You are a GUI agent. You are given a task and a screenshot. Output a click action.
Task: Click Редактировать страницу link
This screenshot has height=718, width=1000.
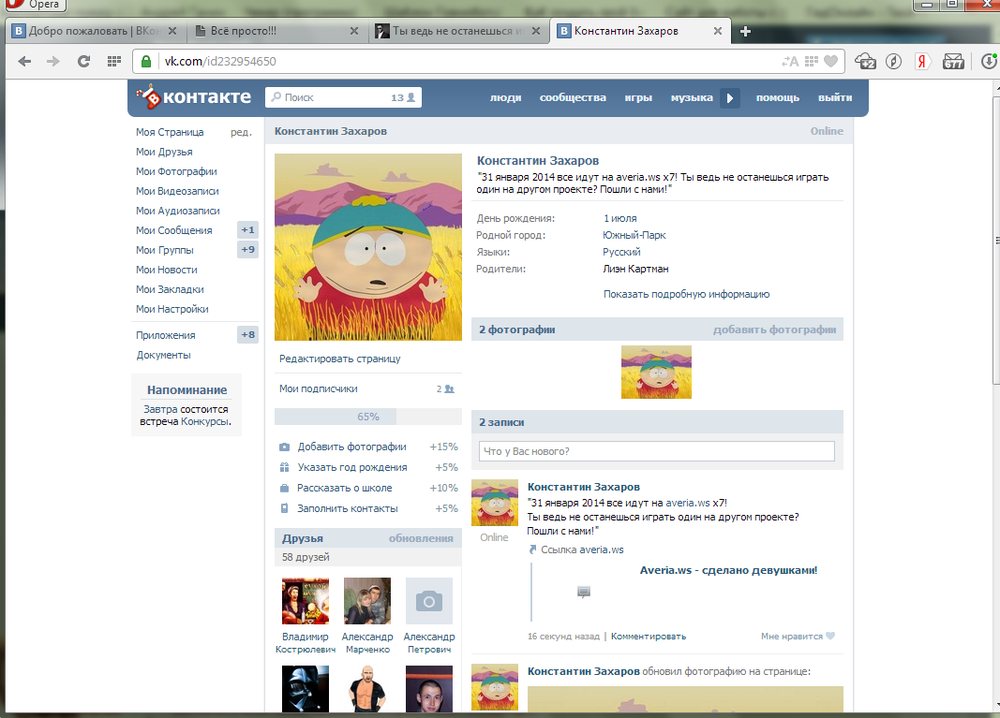[340, 358]
